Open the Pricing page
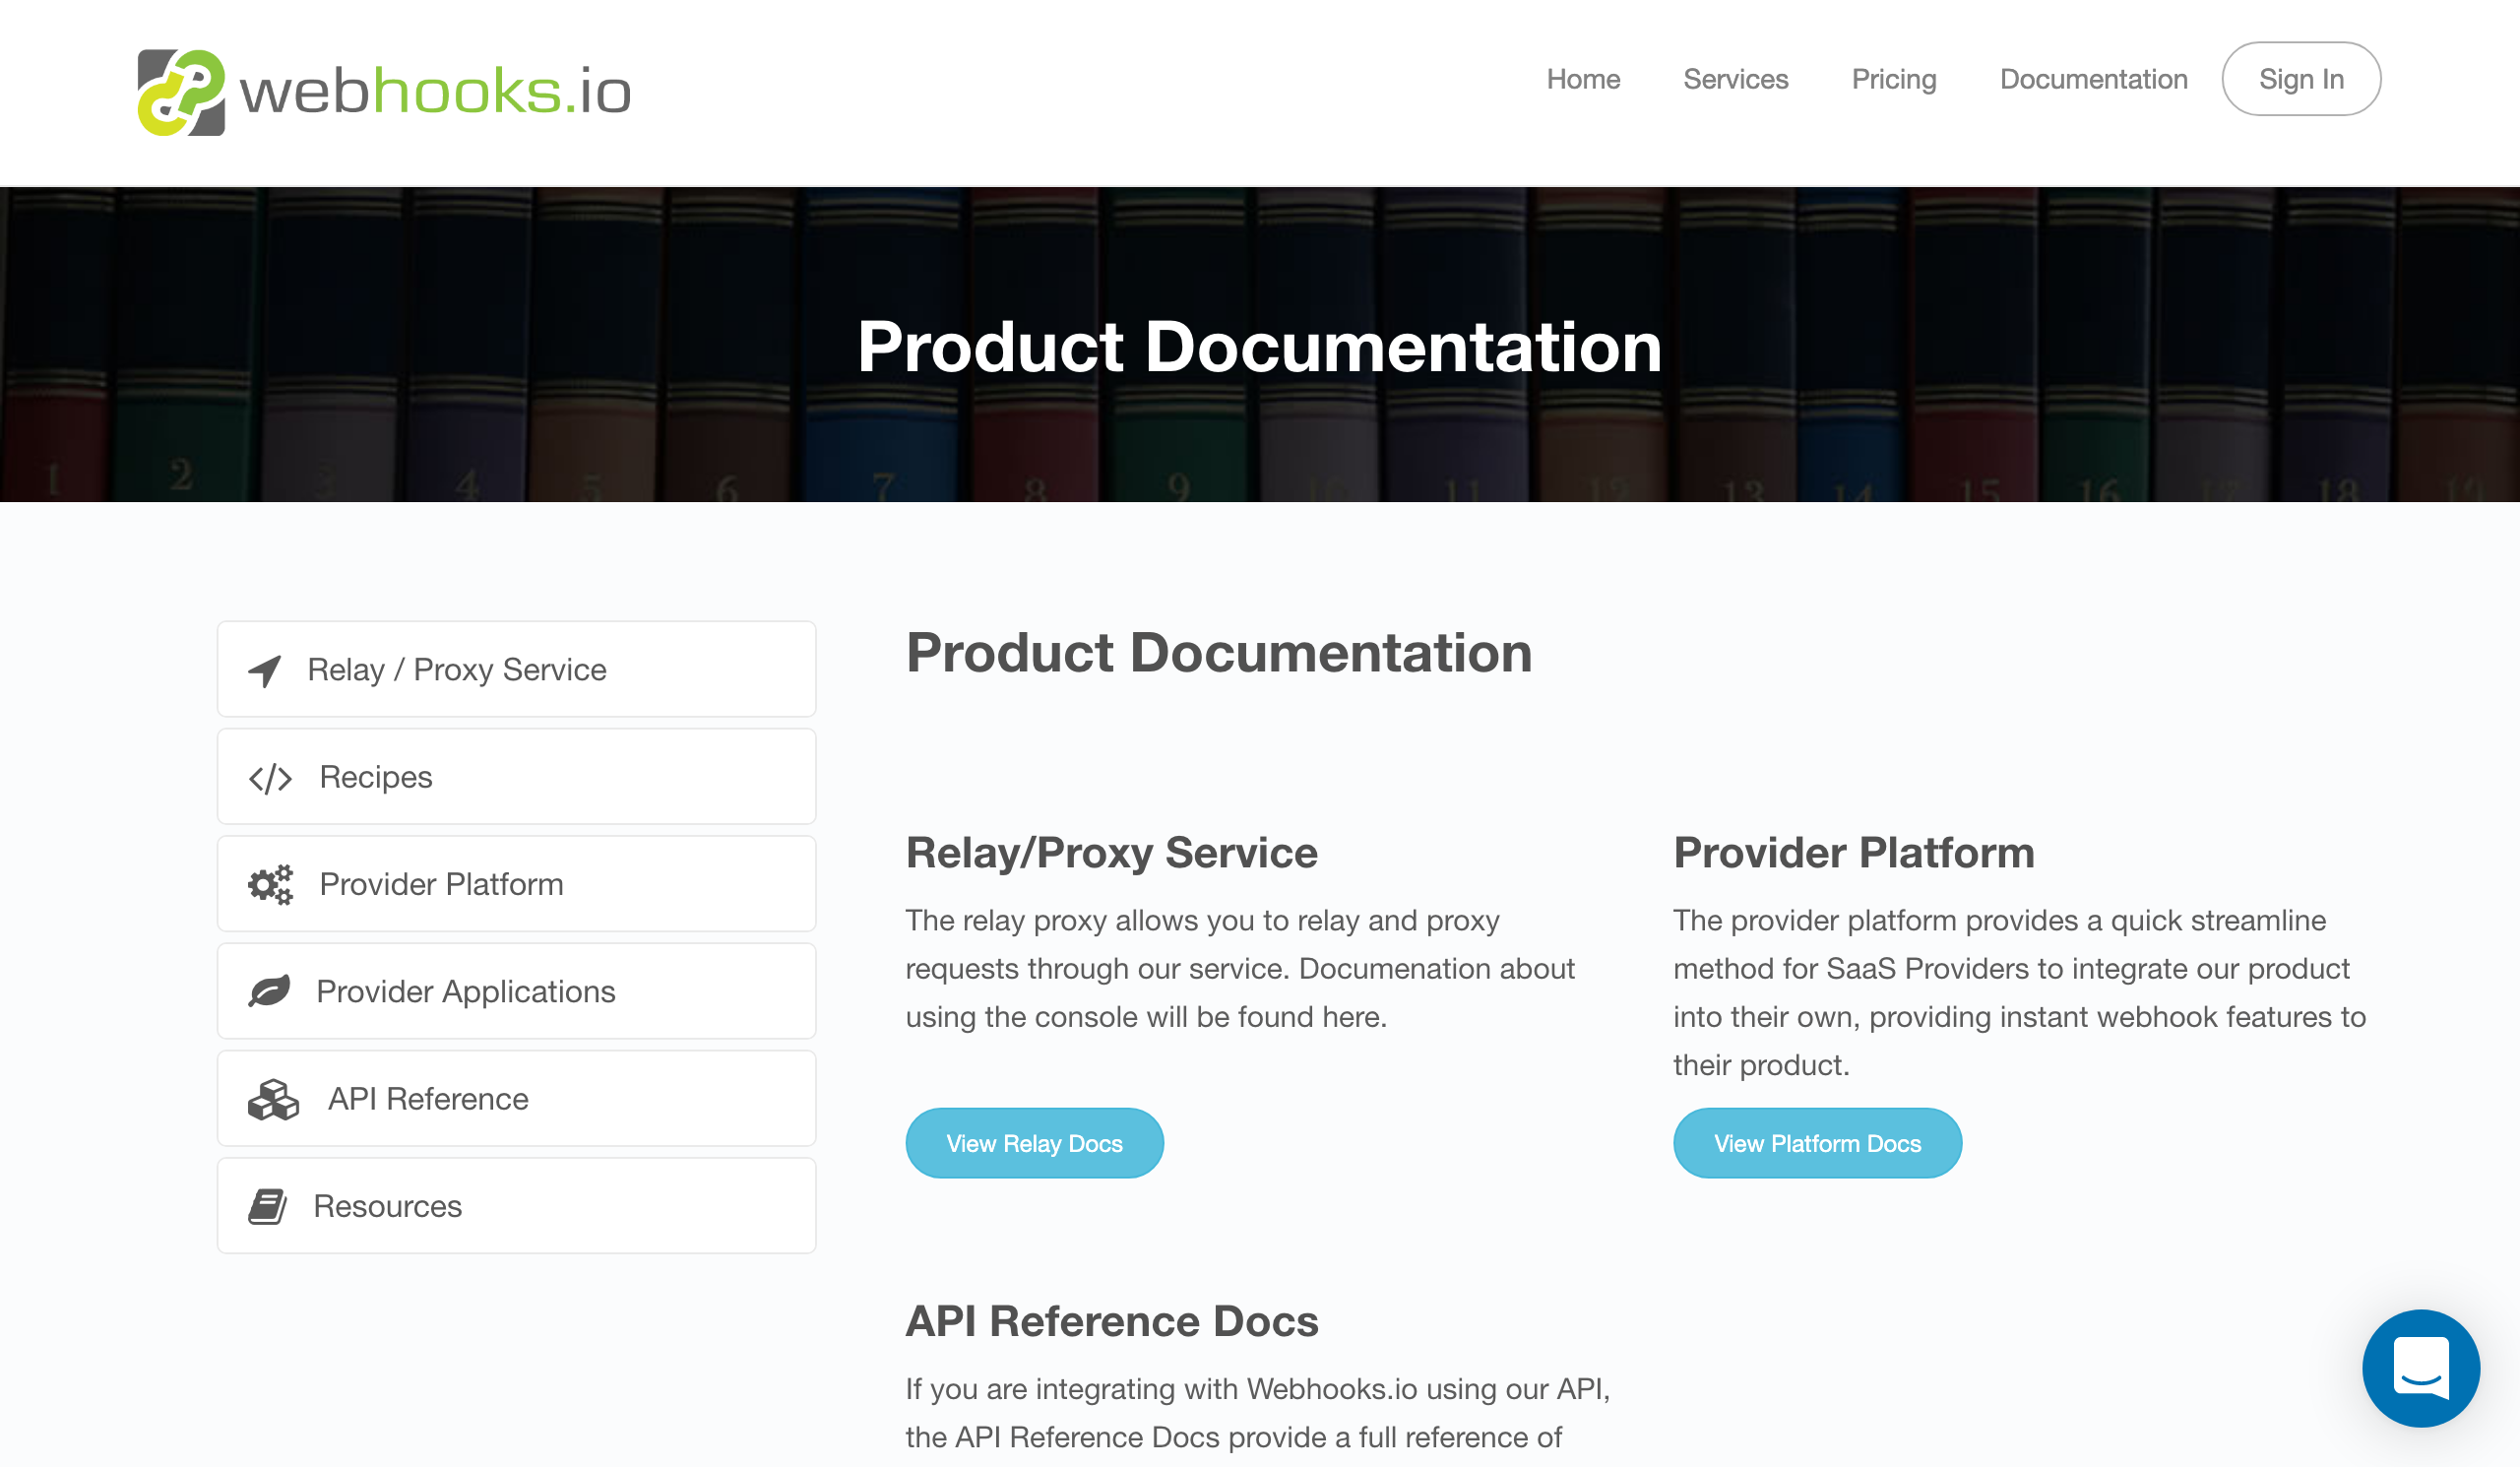Viewport: 2520px width, 1467px height. tap(1893, 79)
